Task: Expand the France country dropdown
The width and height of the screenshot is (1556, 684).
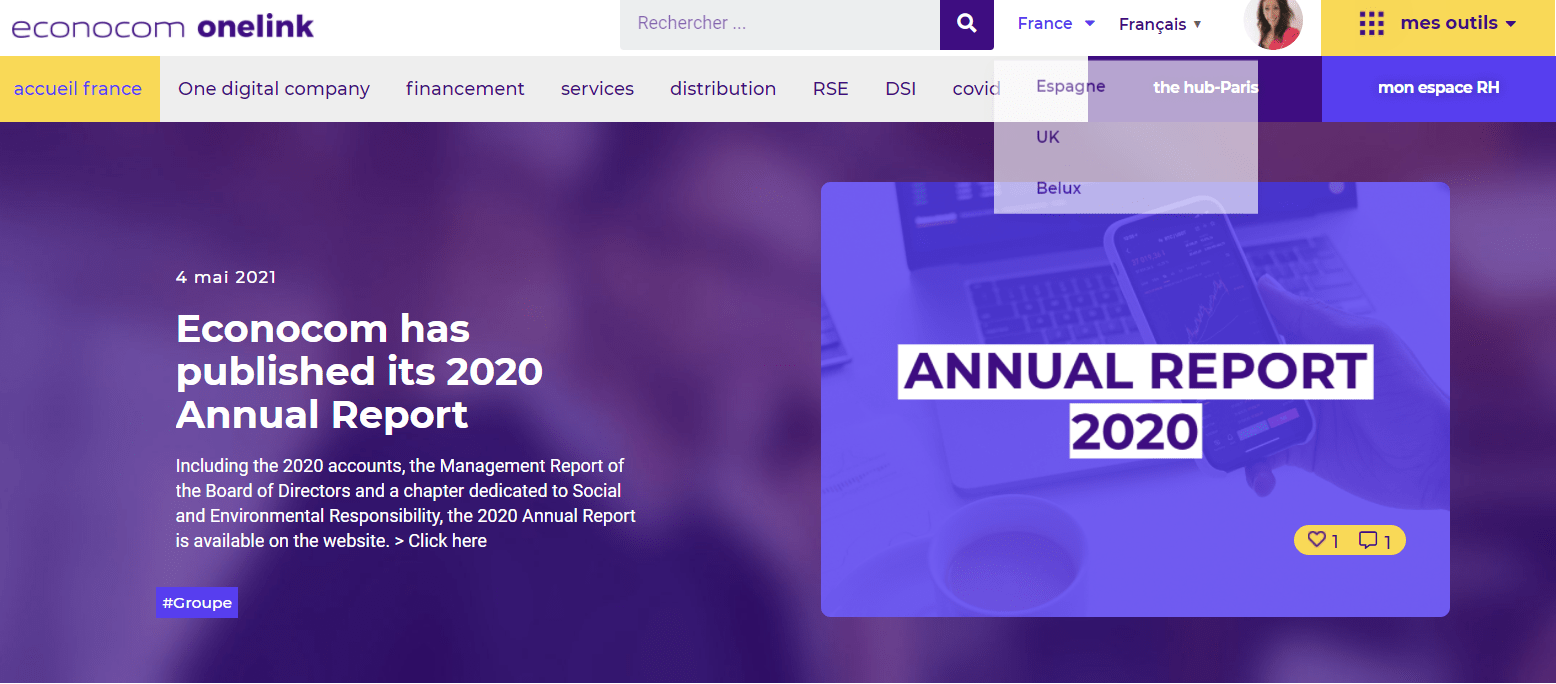Action: 1056,23
